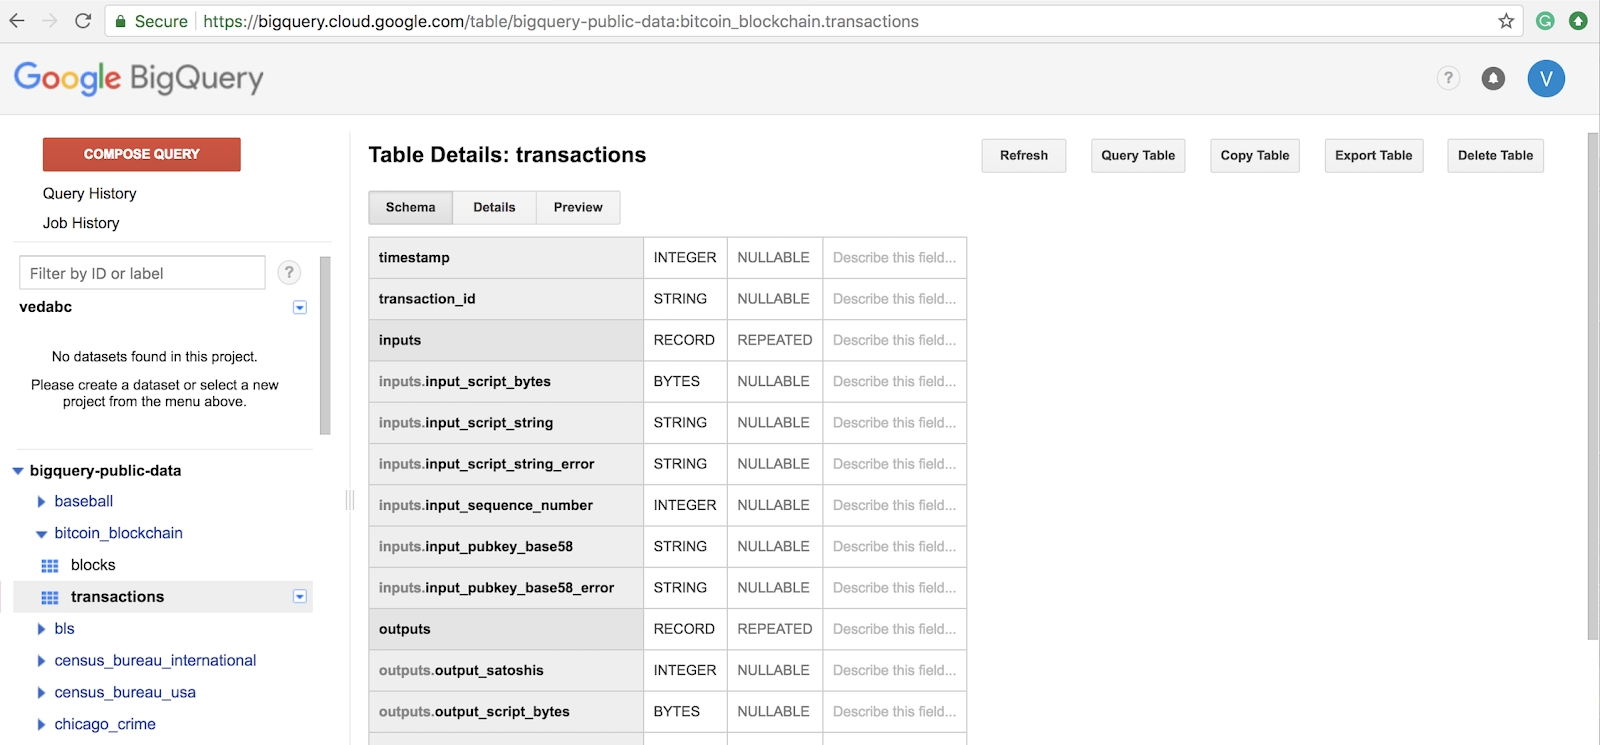Open notifications bell icon
This screenshot has height=745, width=1600.
[1493, 78]
